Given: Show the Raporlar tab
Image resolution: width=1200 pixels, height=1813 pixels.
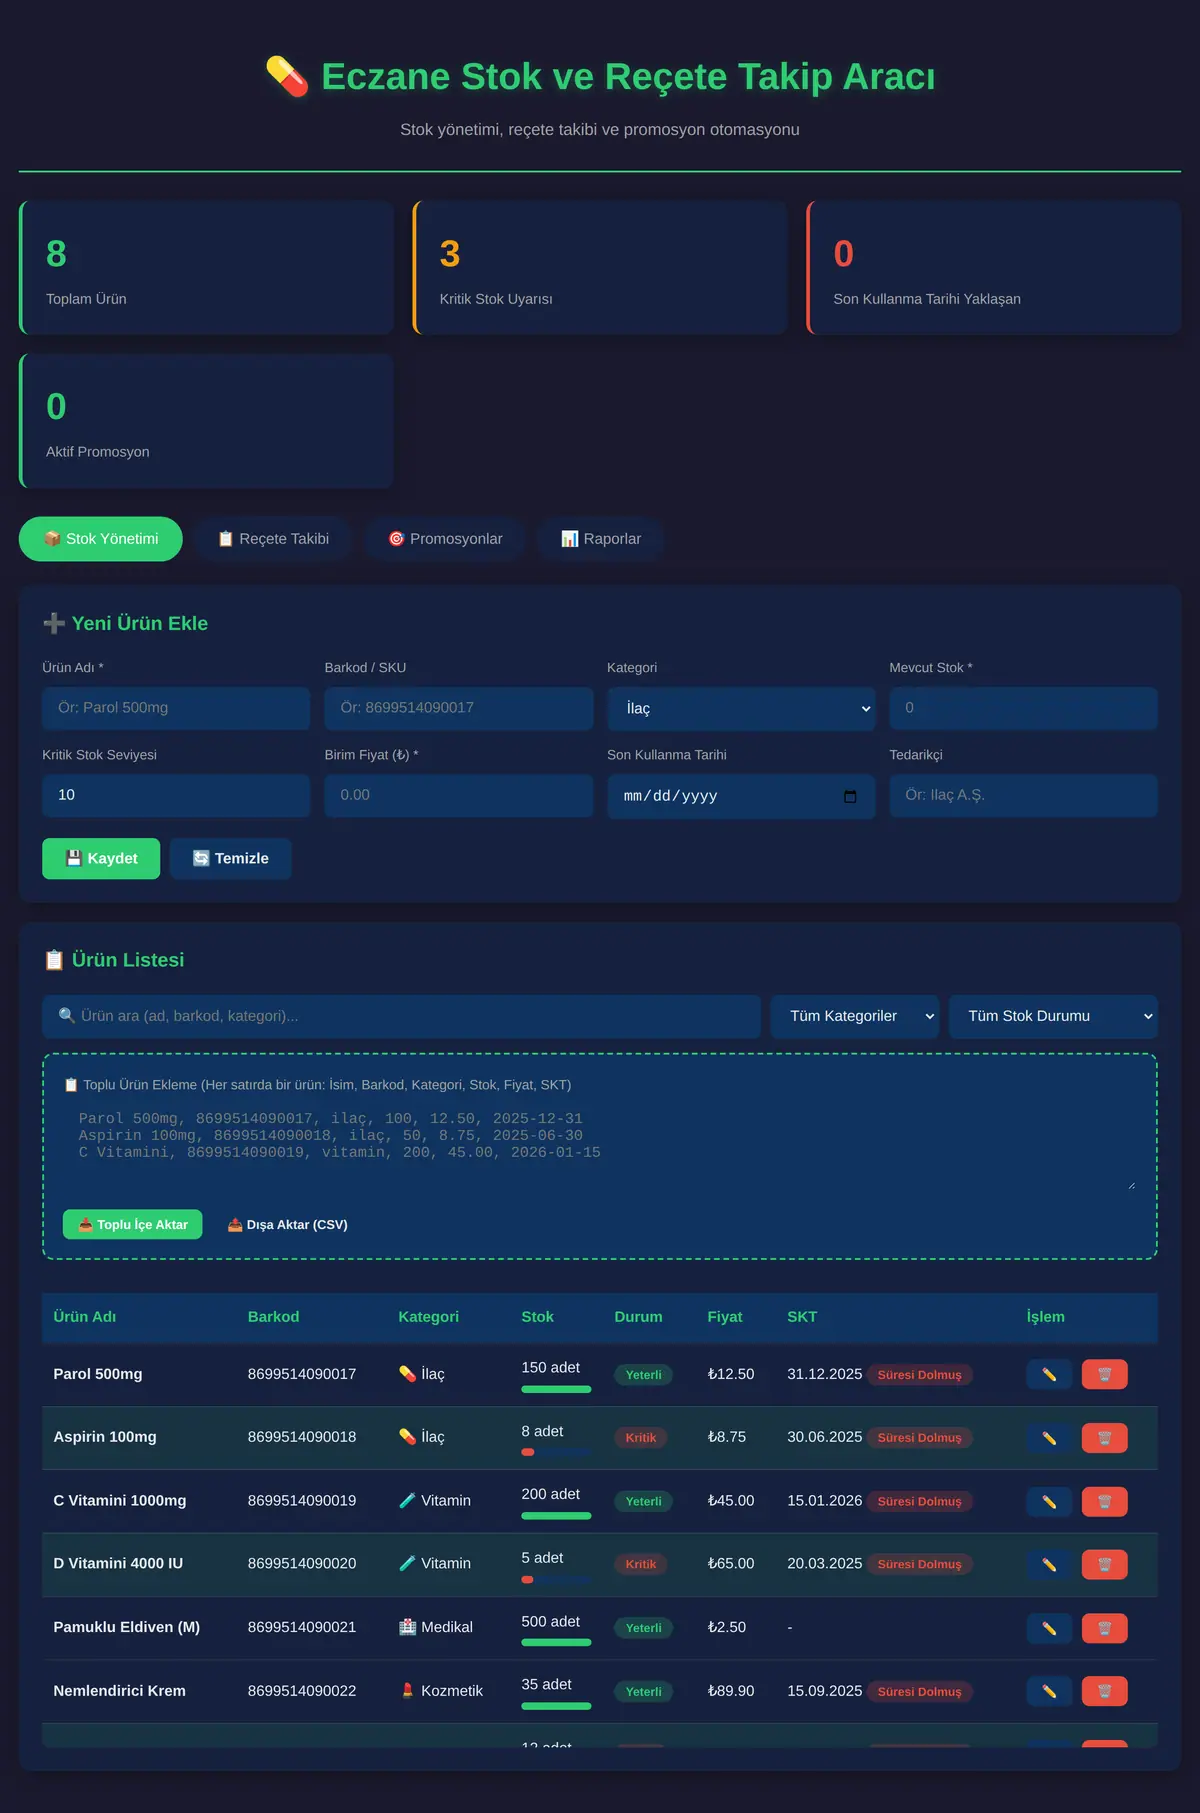Looking at the screenshot, I should [x=600, y=539].
